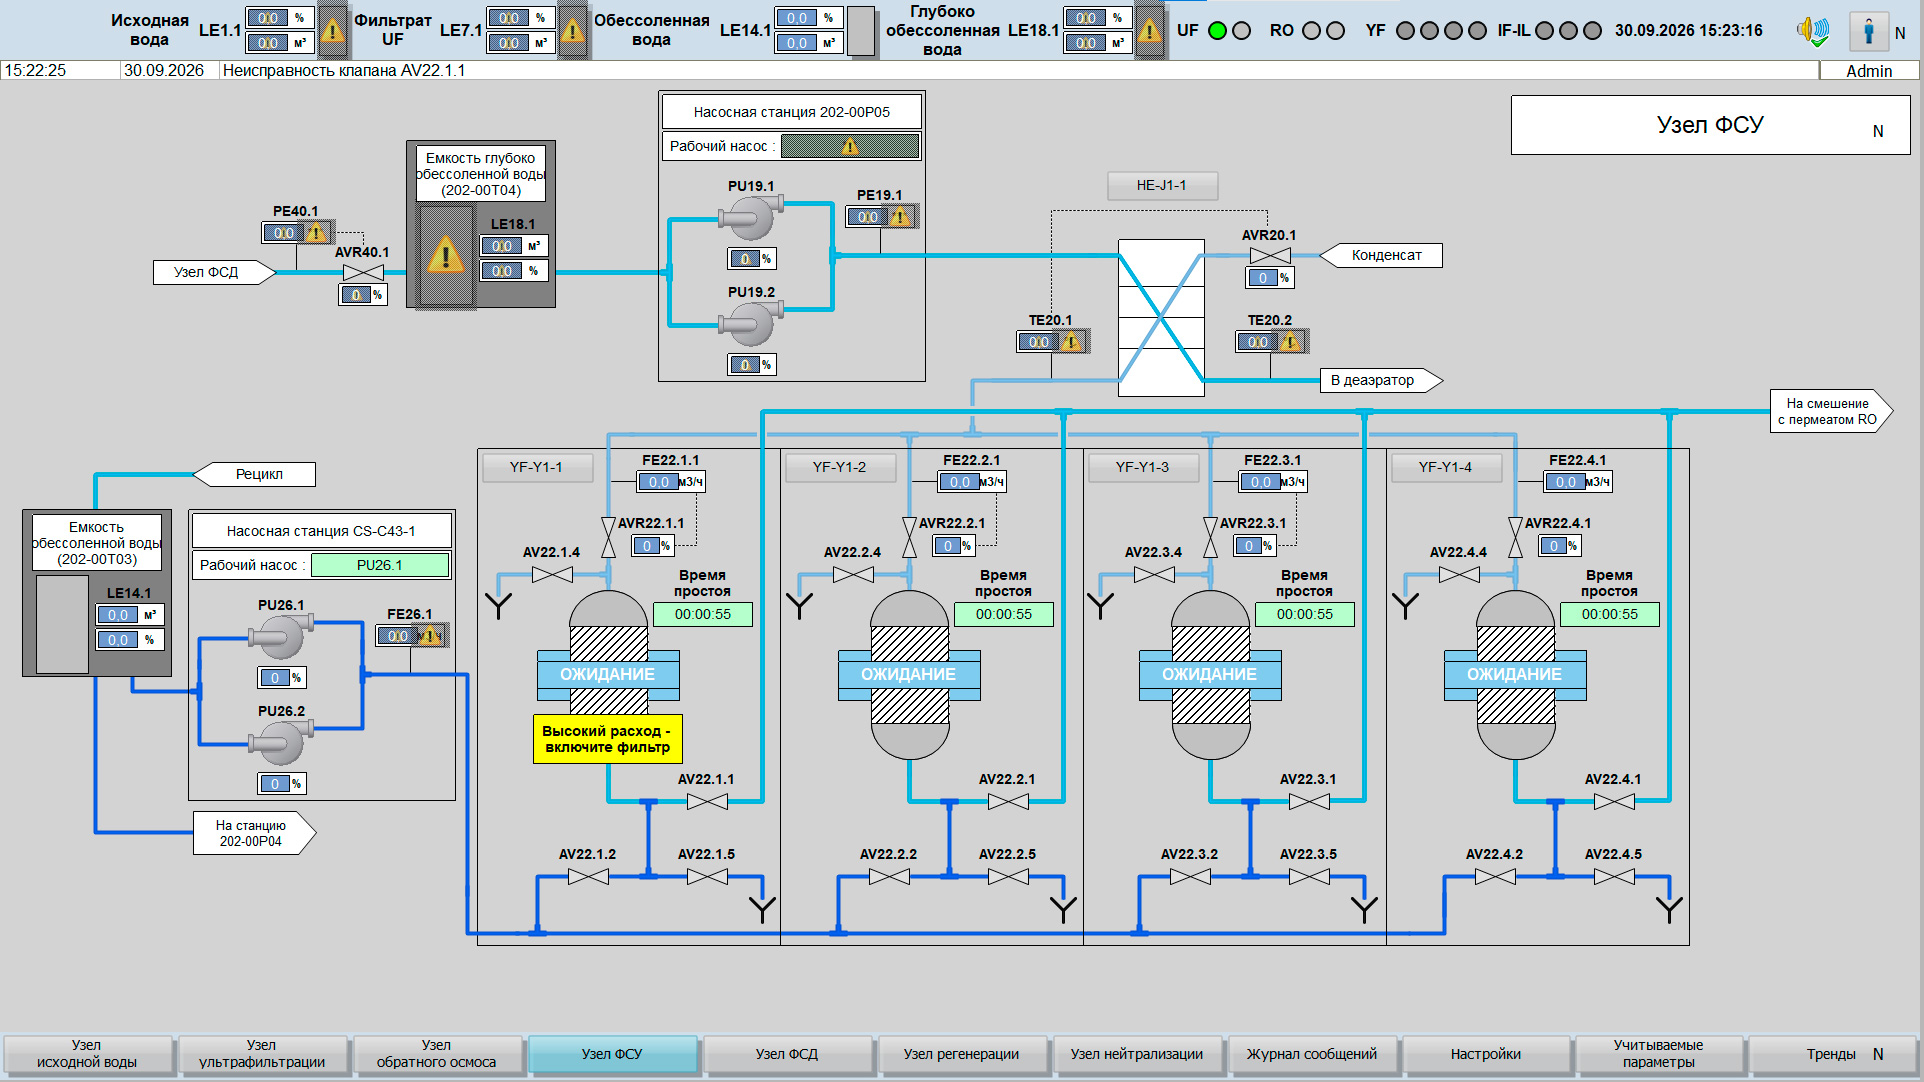Click valve AV22.1.1 symbol
The height and width of the screenshot is (1082, 1924).
tap(707, 801)
